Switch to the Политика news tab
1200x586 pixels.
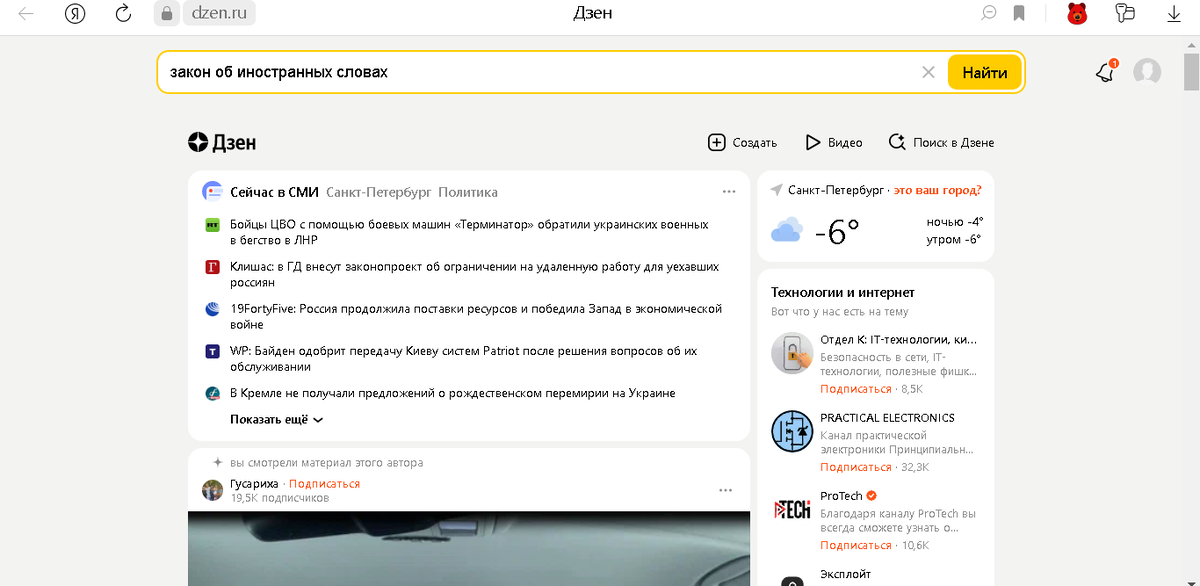pos(468,192)
